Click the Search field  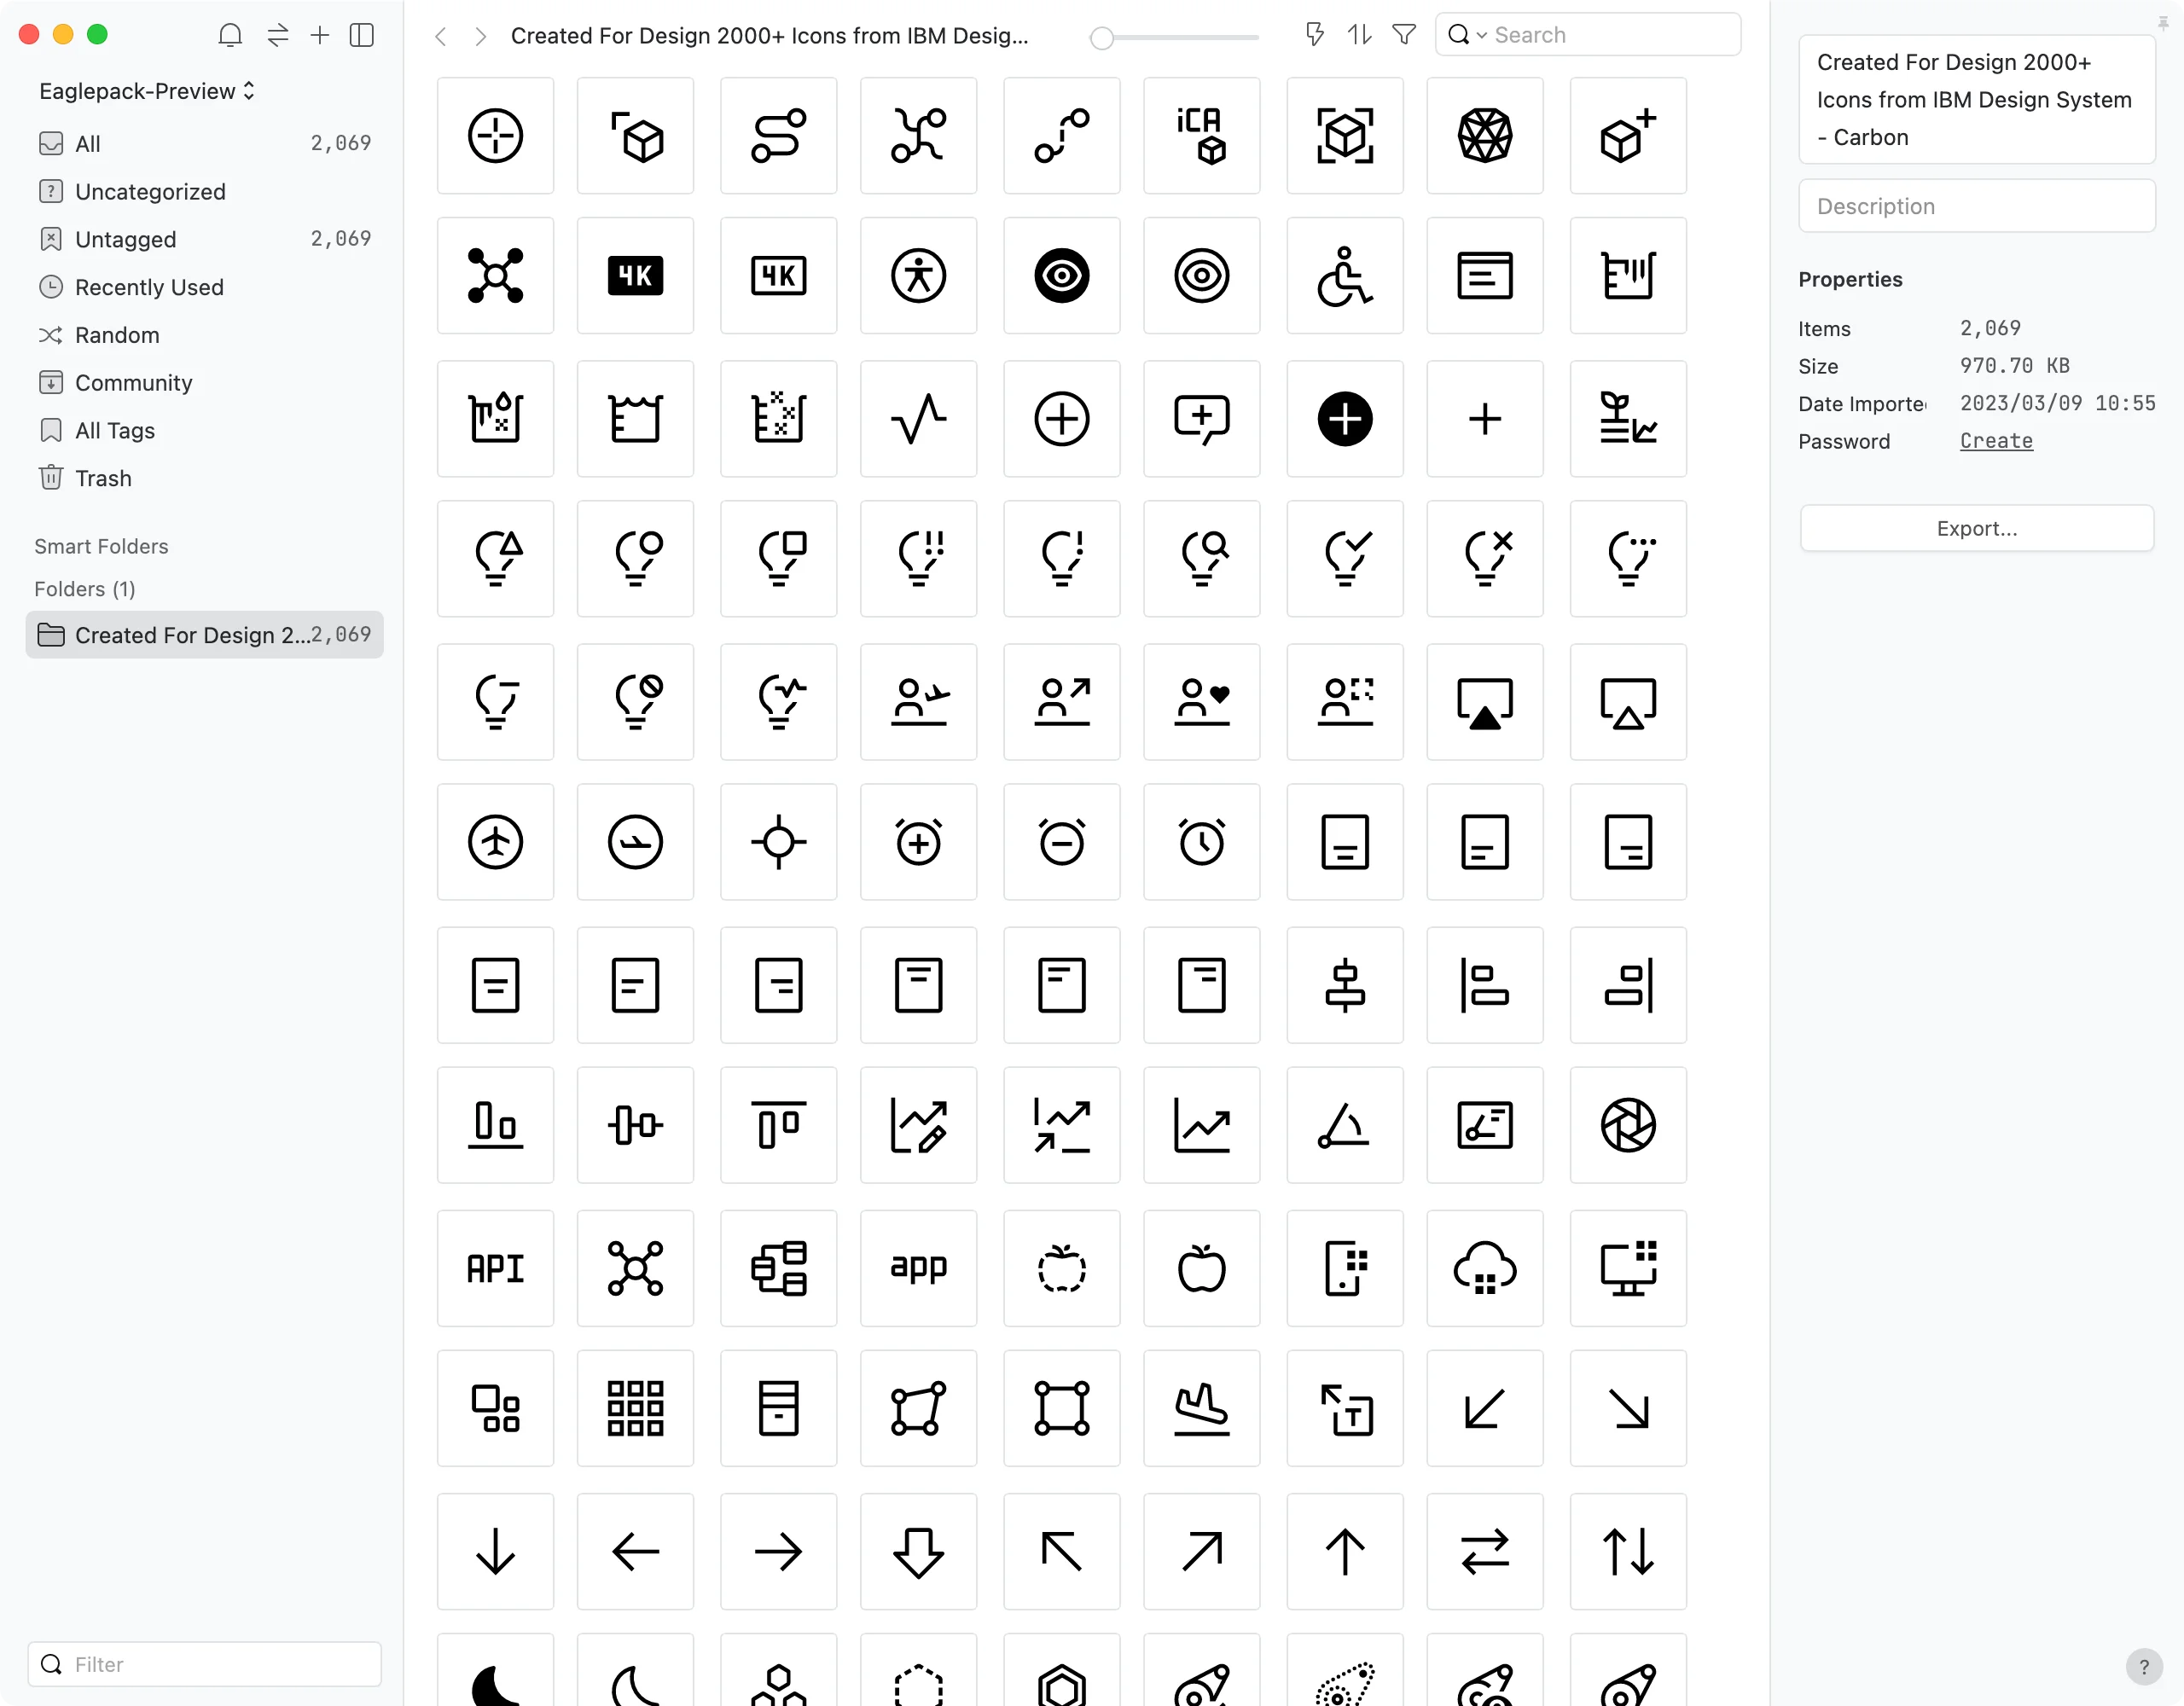[x=1588, y=35]
